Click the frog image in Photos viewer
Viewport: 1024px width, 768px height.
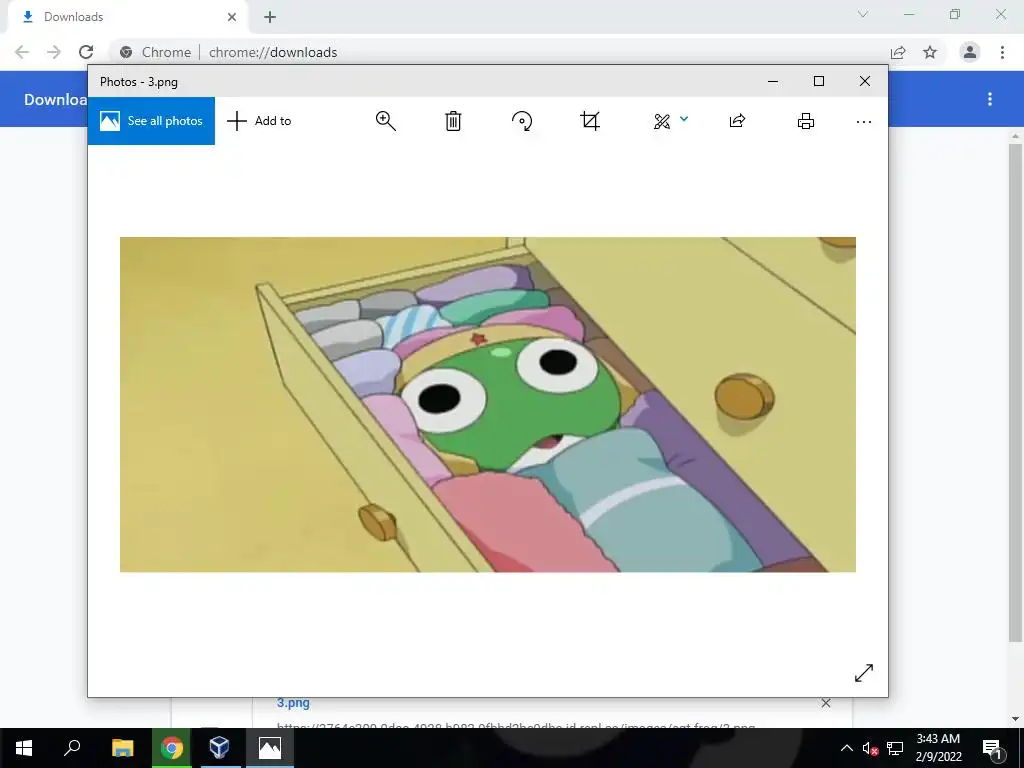click(488, 404)
